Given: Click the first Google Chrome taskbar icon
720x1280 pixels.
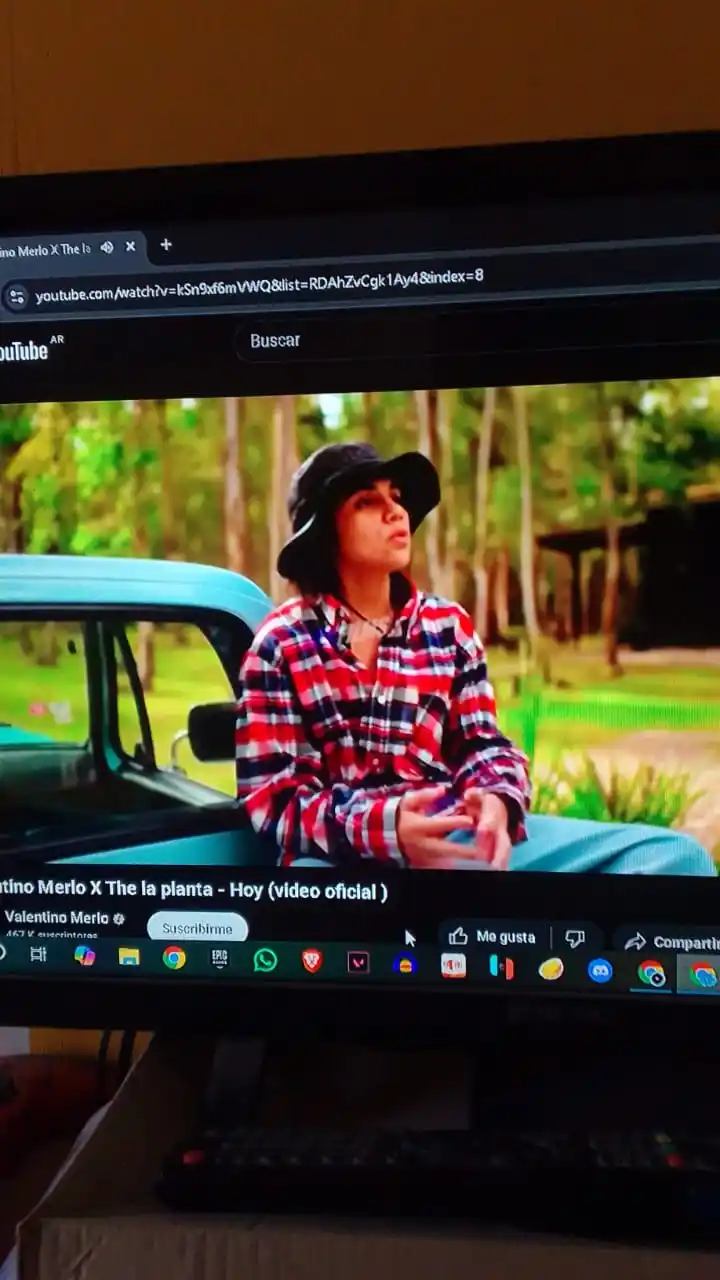Looking at the screenshot, I should coord(174,958).
